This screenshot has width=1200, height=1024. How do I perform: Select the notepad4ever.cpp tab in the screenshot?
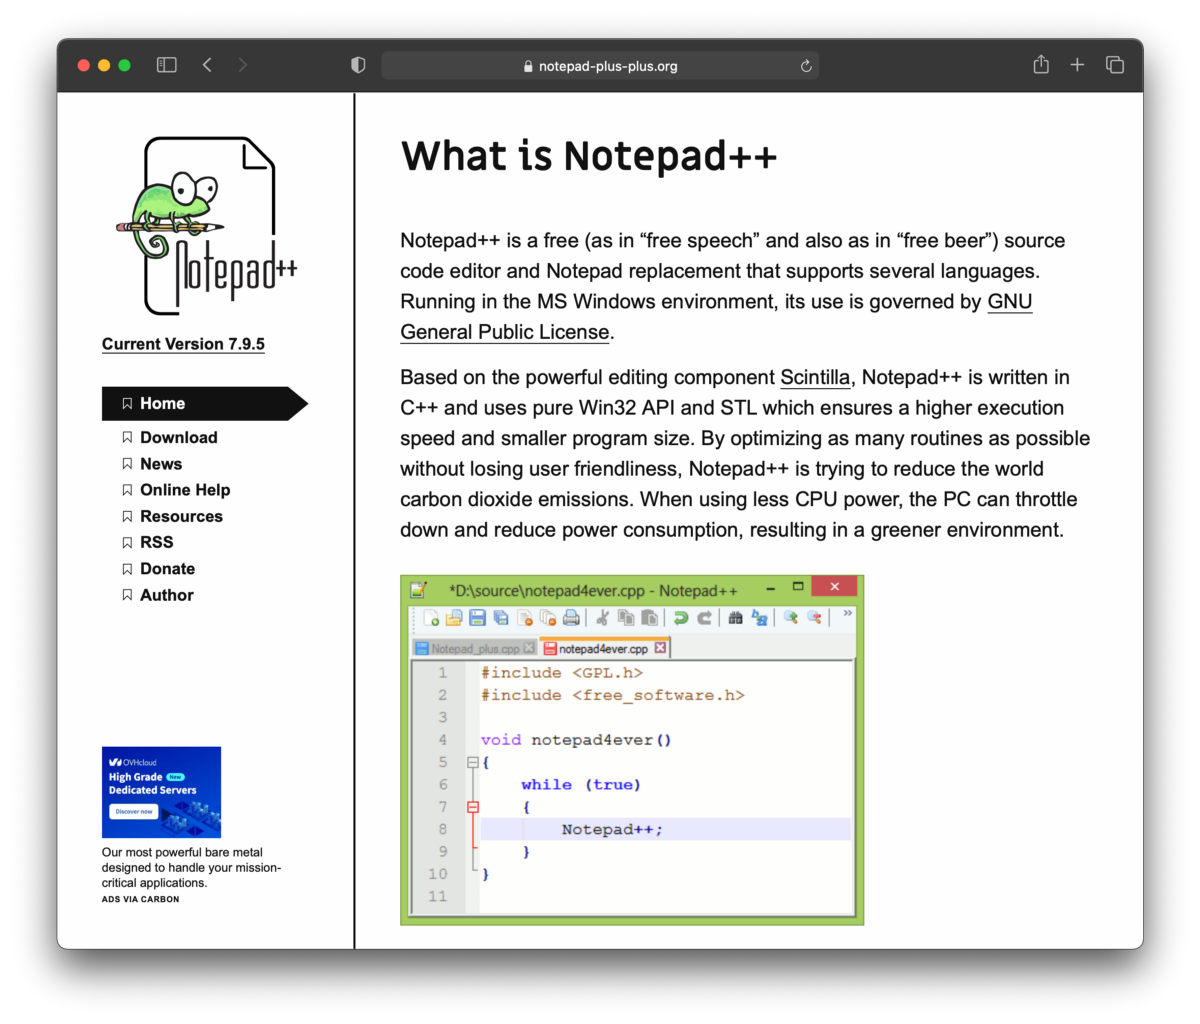coord(604,648)
